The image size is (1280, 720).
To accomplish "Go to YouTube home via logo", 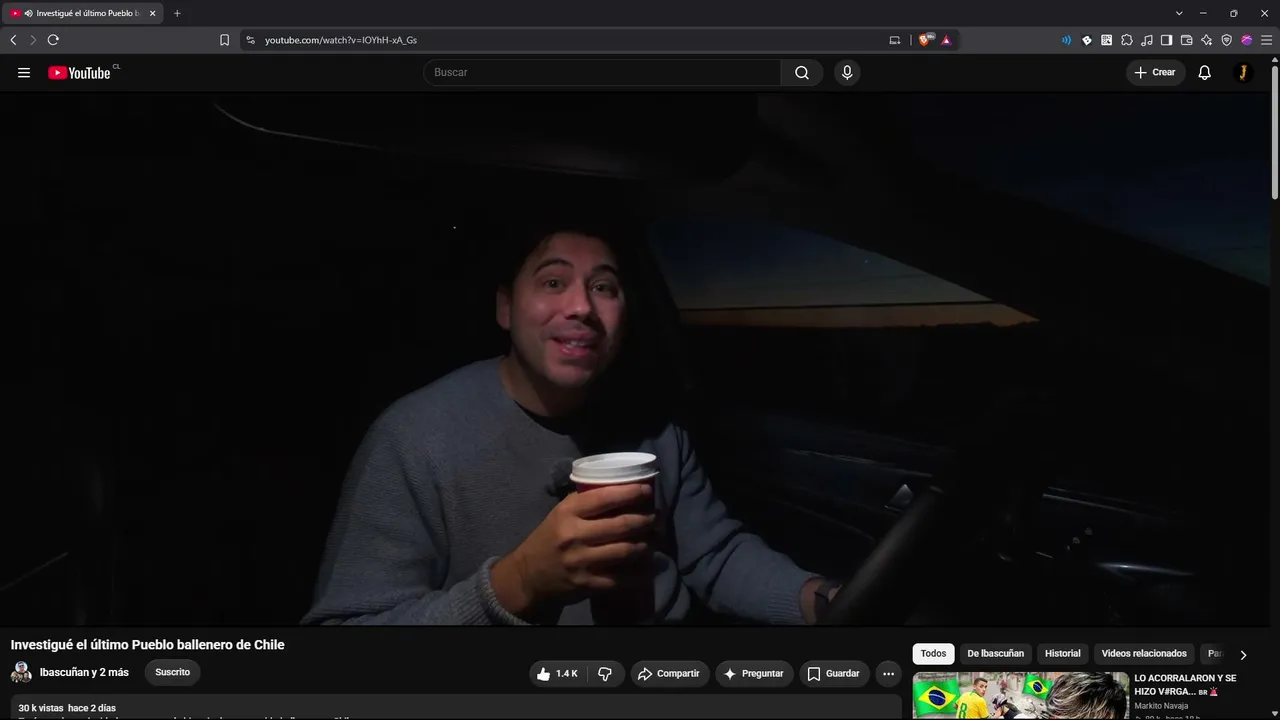I will (80, 73).
